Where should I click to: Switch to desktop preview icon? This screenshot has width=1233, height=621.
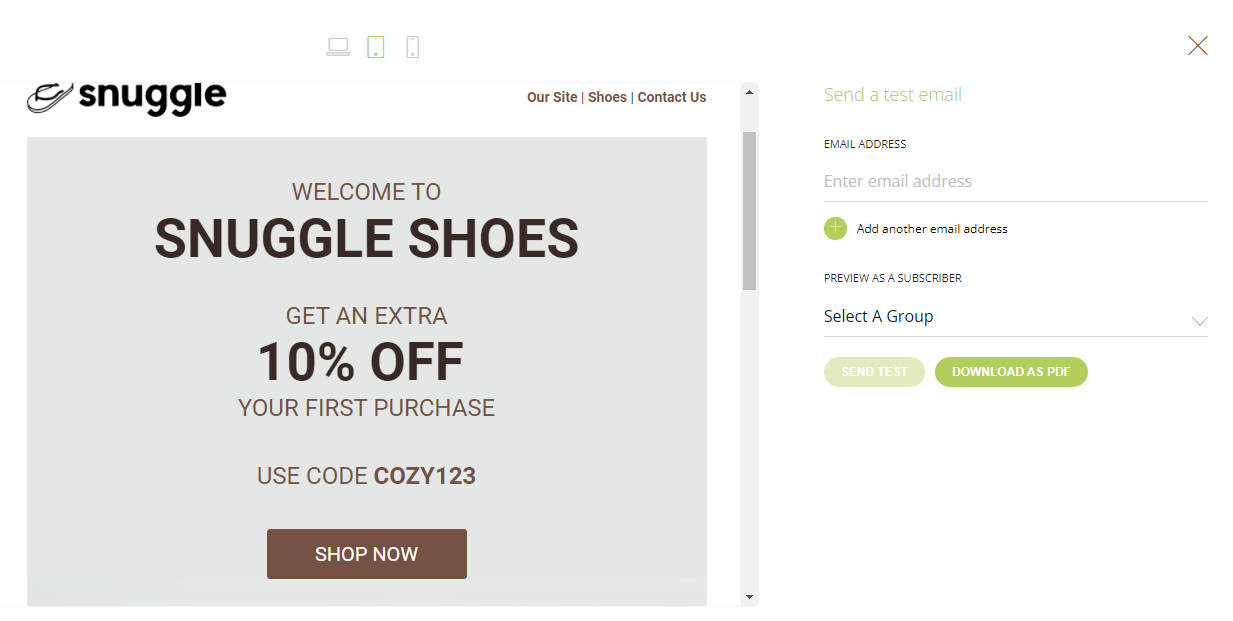338,46
